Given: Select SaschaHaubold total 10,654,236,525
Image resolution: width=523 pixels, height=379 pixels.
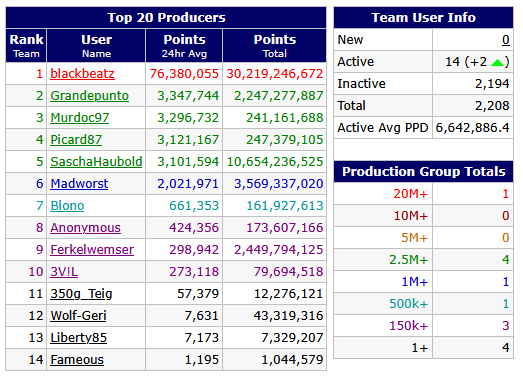Looking at the screenshot, I should click(275, 162).
